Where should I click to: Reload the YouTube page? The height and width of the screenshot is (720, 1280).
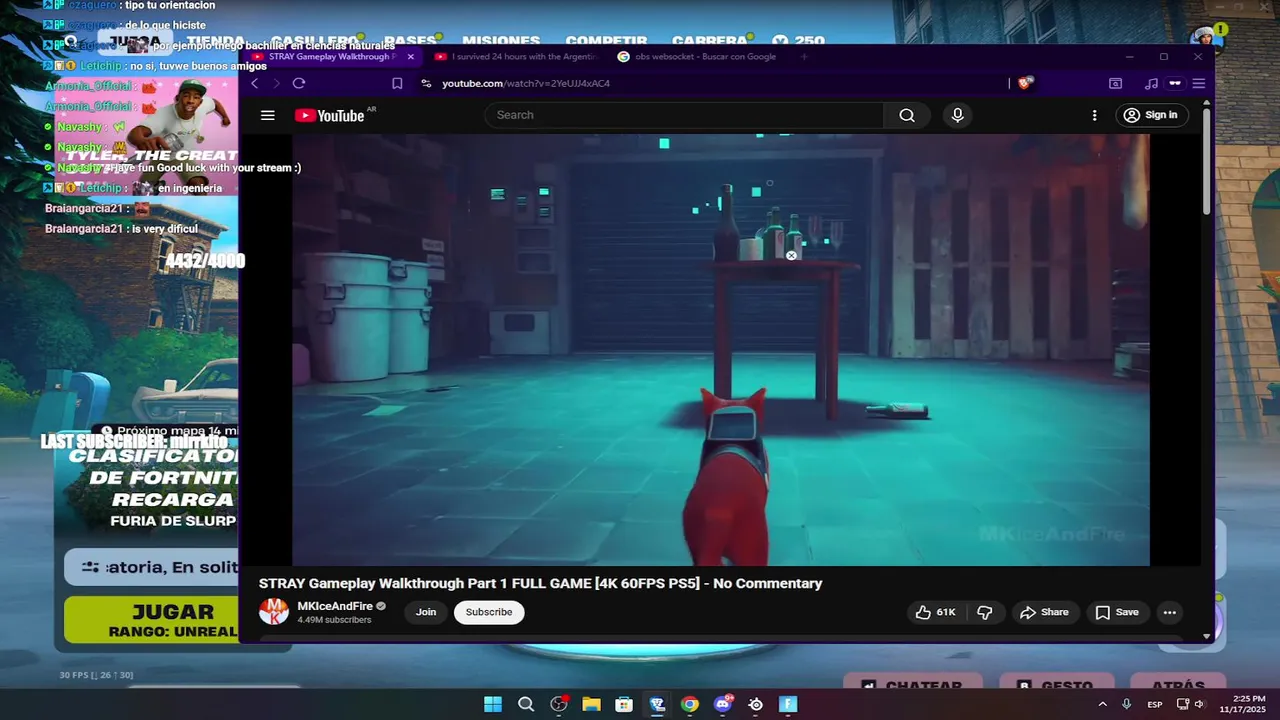coord(298,83)
